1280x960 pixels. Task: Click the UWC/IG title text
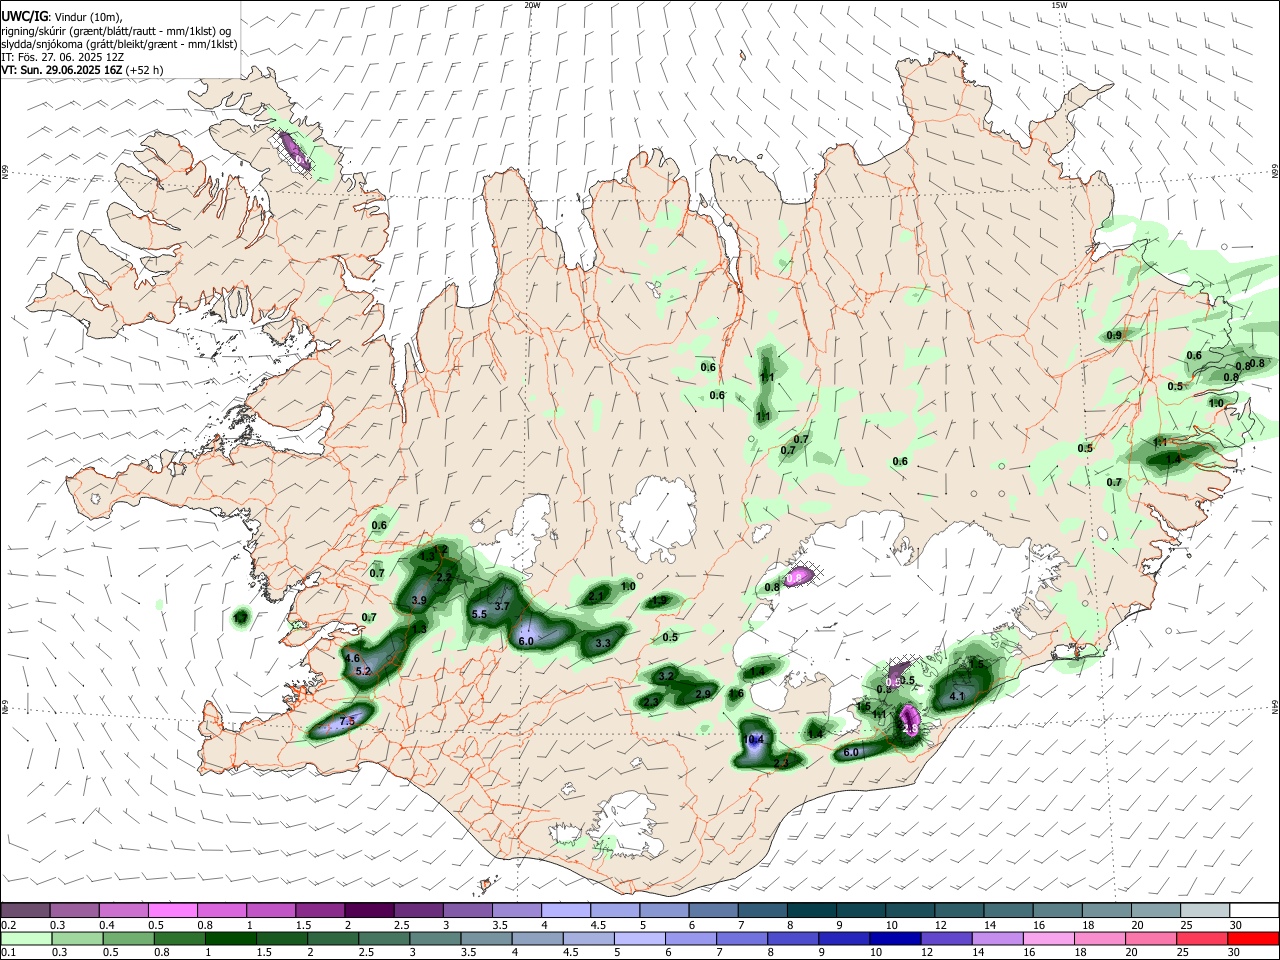[24, 17]
